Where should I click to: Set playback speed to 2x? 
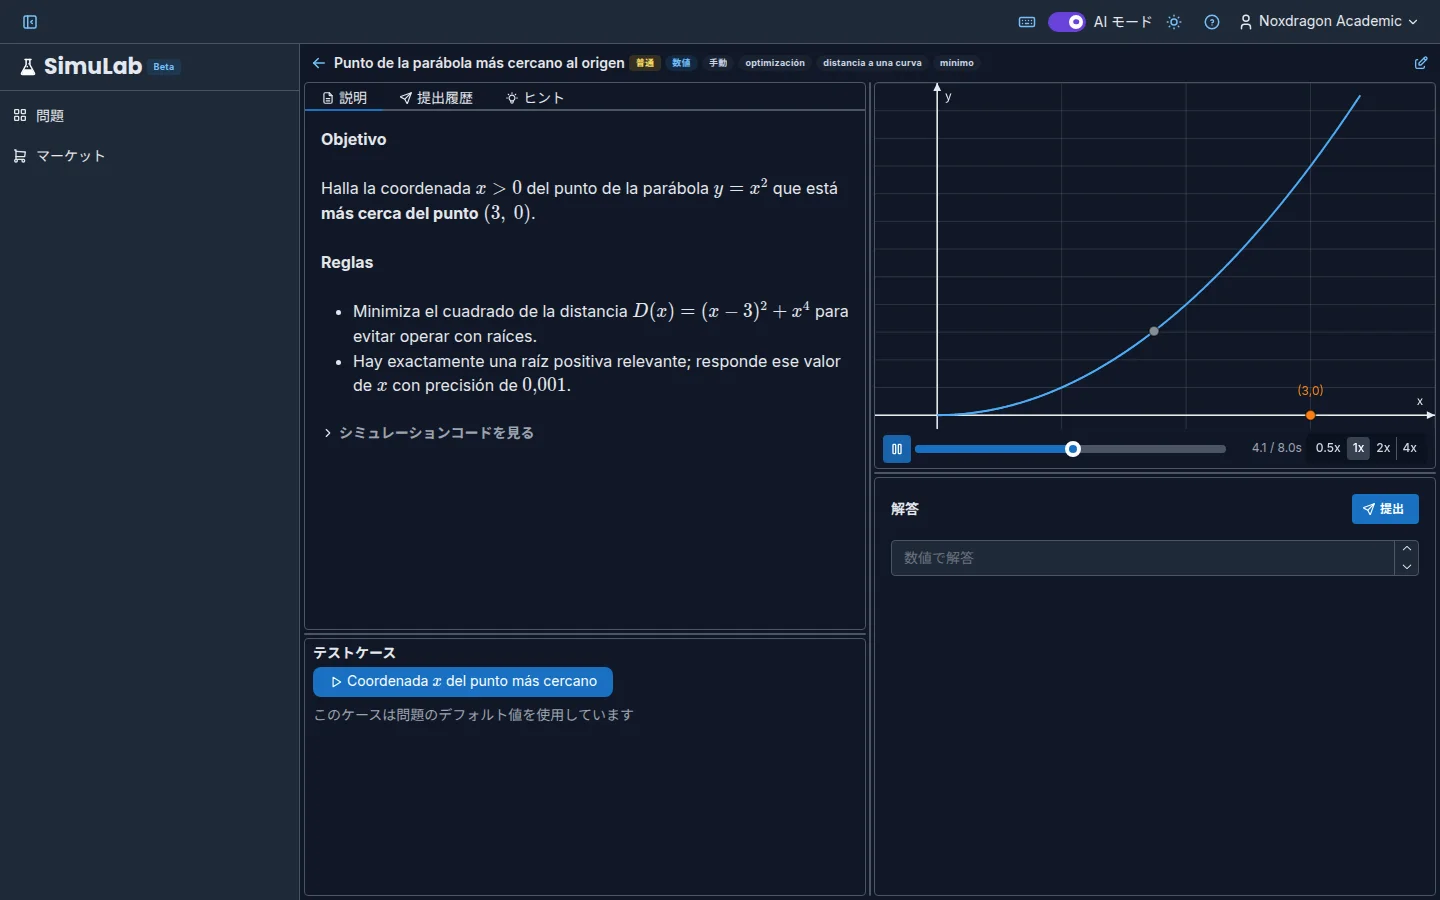tap(1383, 448)
